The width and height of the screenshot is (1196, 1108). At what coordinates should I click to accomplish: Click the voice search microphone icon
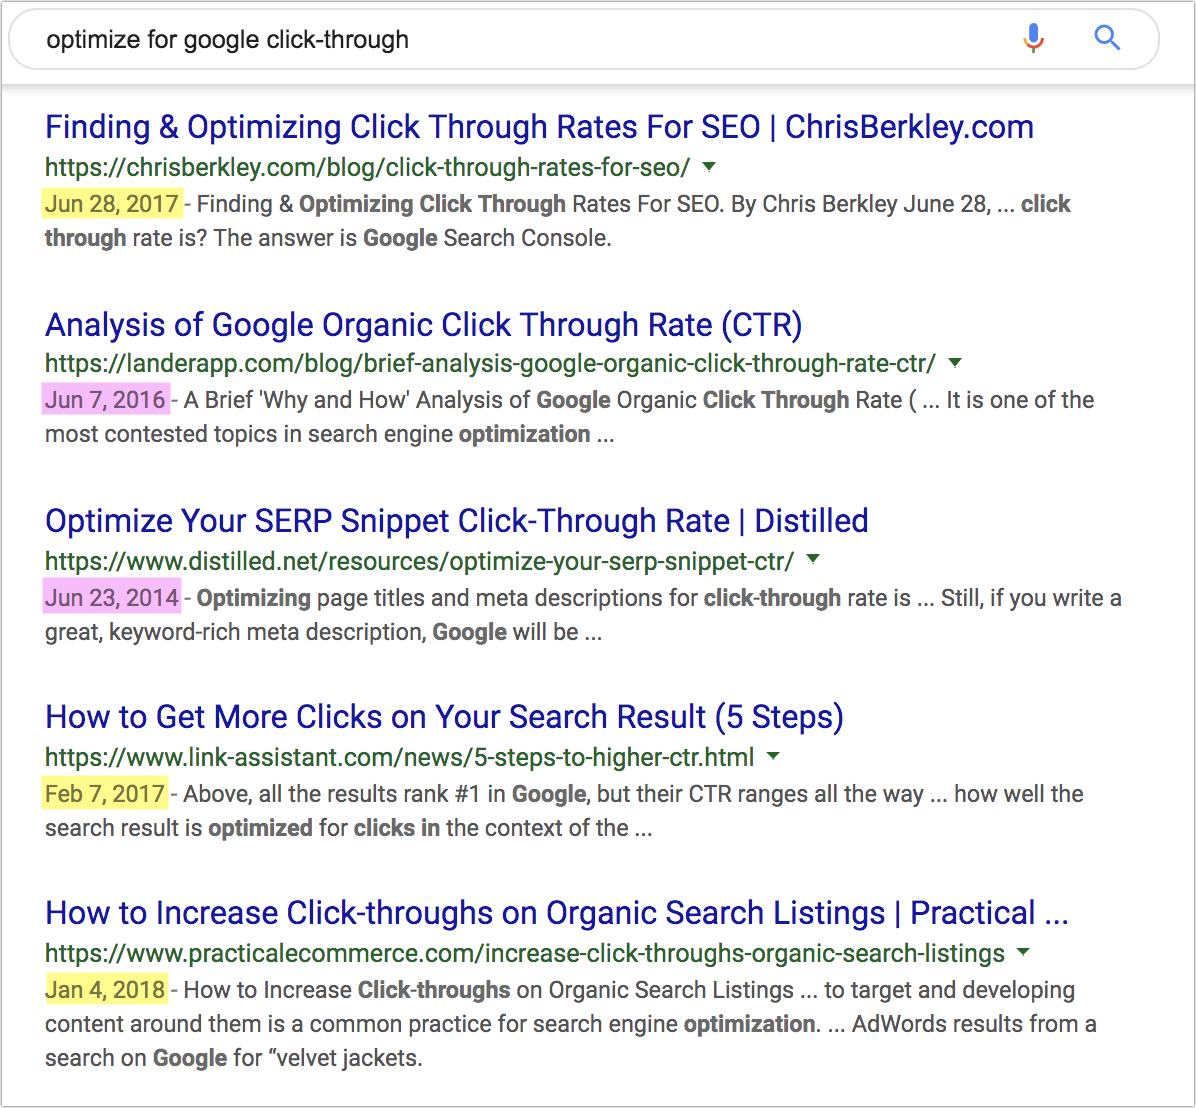tap(1033, 40)
